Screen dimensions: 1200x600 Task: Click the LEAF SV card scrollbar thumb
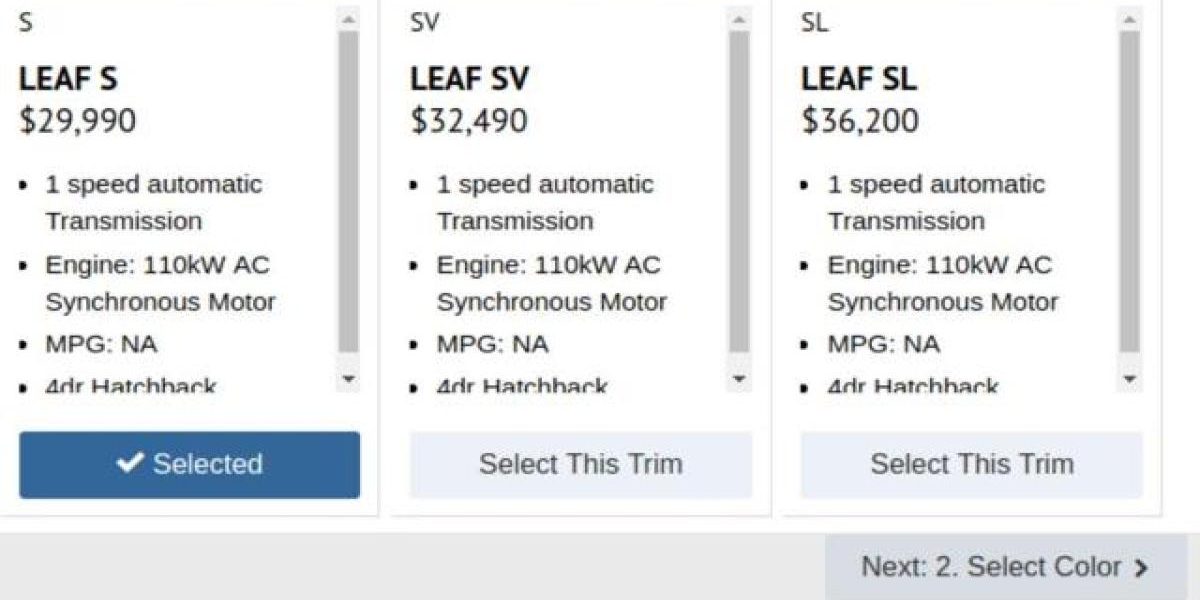coord(739,190)
